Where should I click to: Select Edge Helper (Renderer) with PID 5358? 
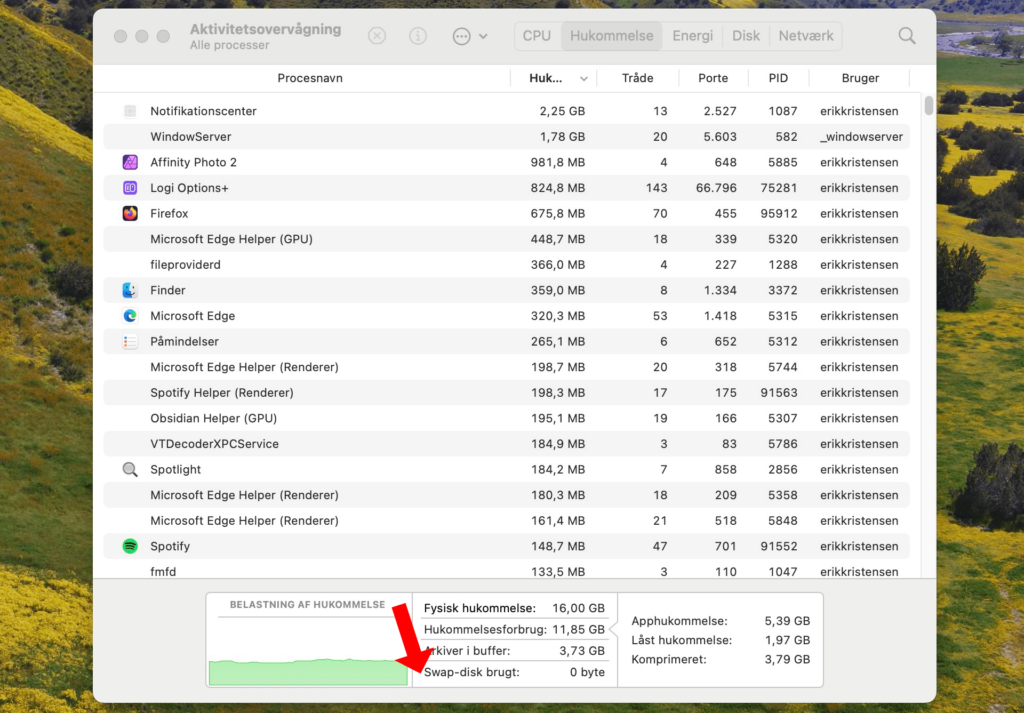point(506,495)
